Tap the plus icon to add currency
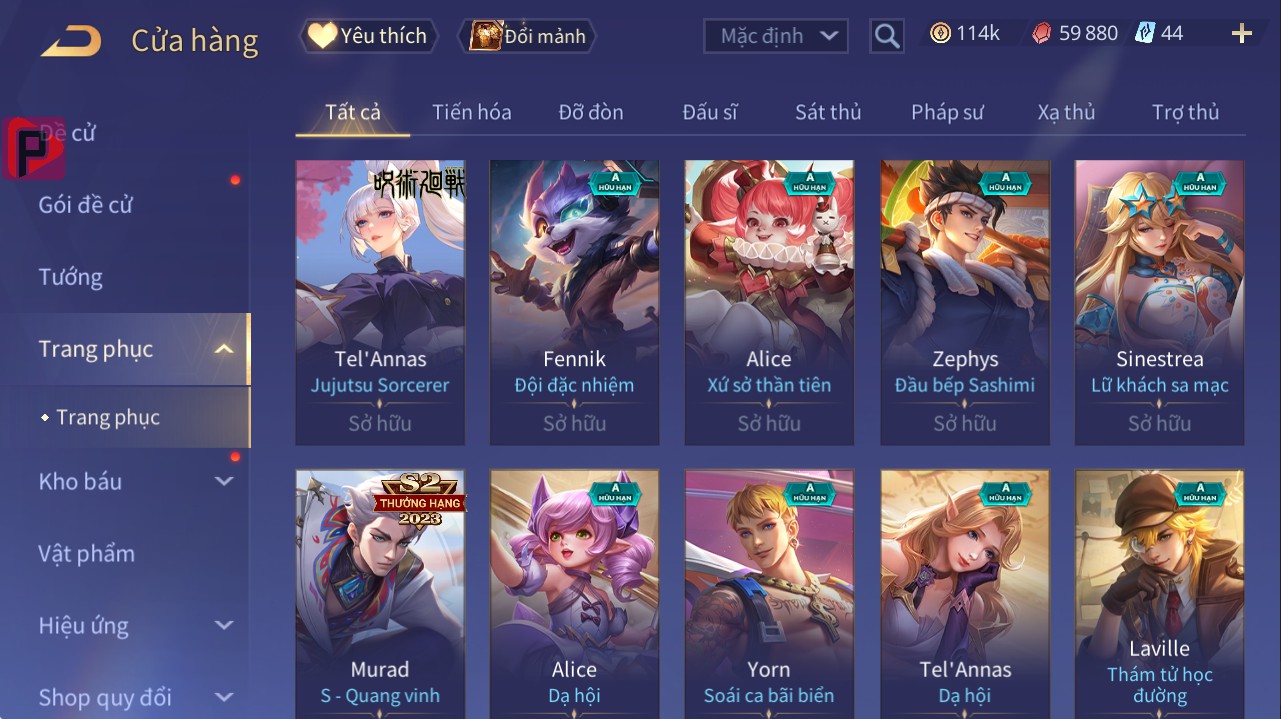 tap(1241, 34)
